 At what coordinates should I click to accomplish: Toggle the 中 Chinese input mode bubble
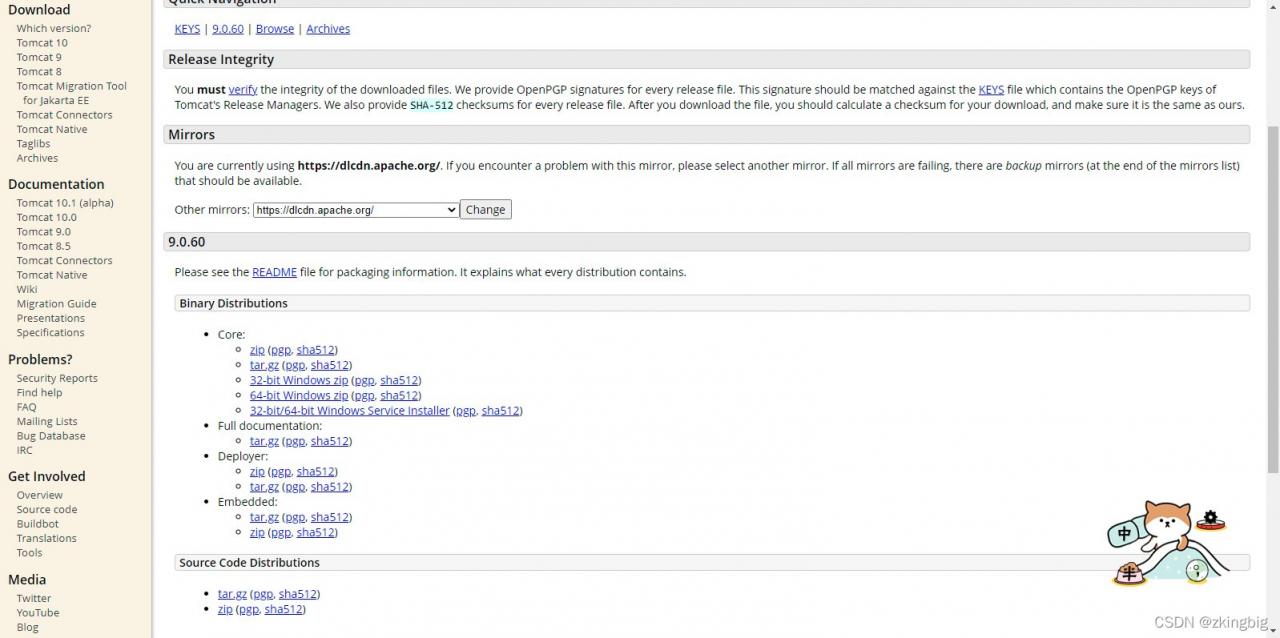tap(1124, 534)
